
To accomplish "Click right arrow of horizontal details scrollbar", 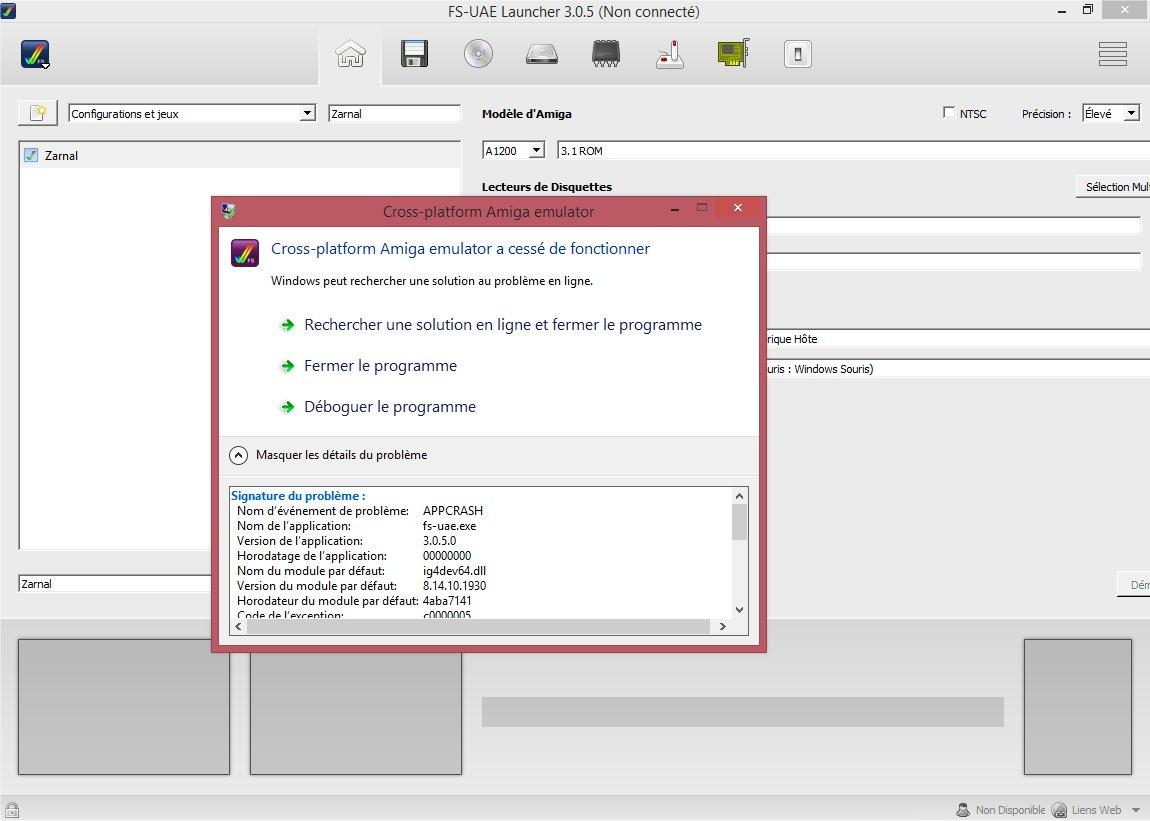I will tap(722, 627).
